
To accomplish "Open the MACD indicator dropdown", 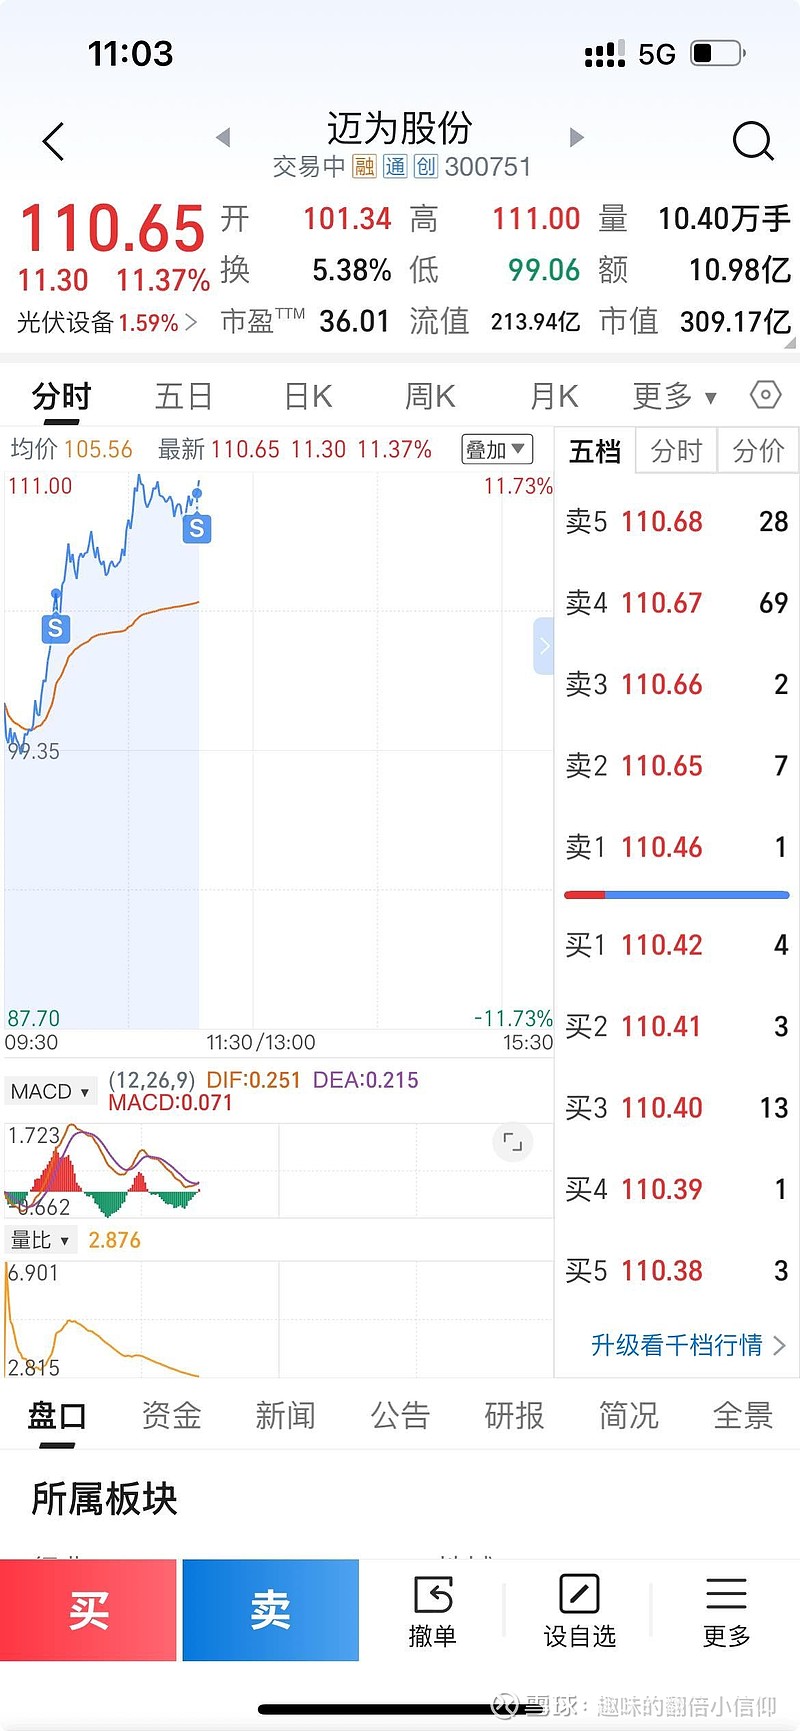I will tap(49, 1092).
